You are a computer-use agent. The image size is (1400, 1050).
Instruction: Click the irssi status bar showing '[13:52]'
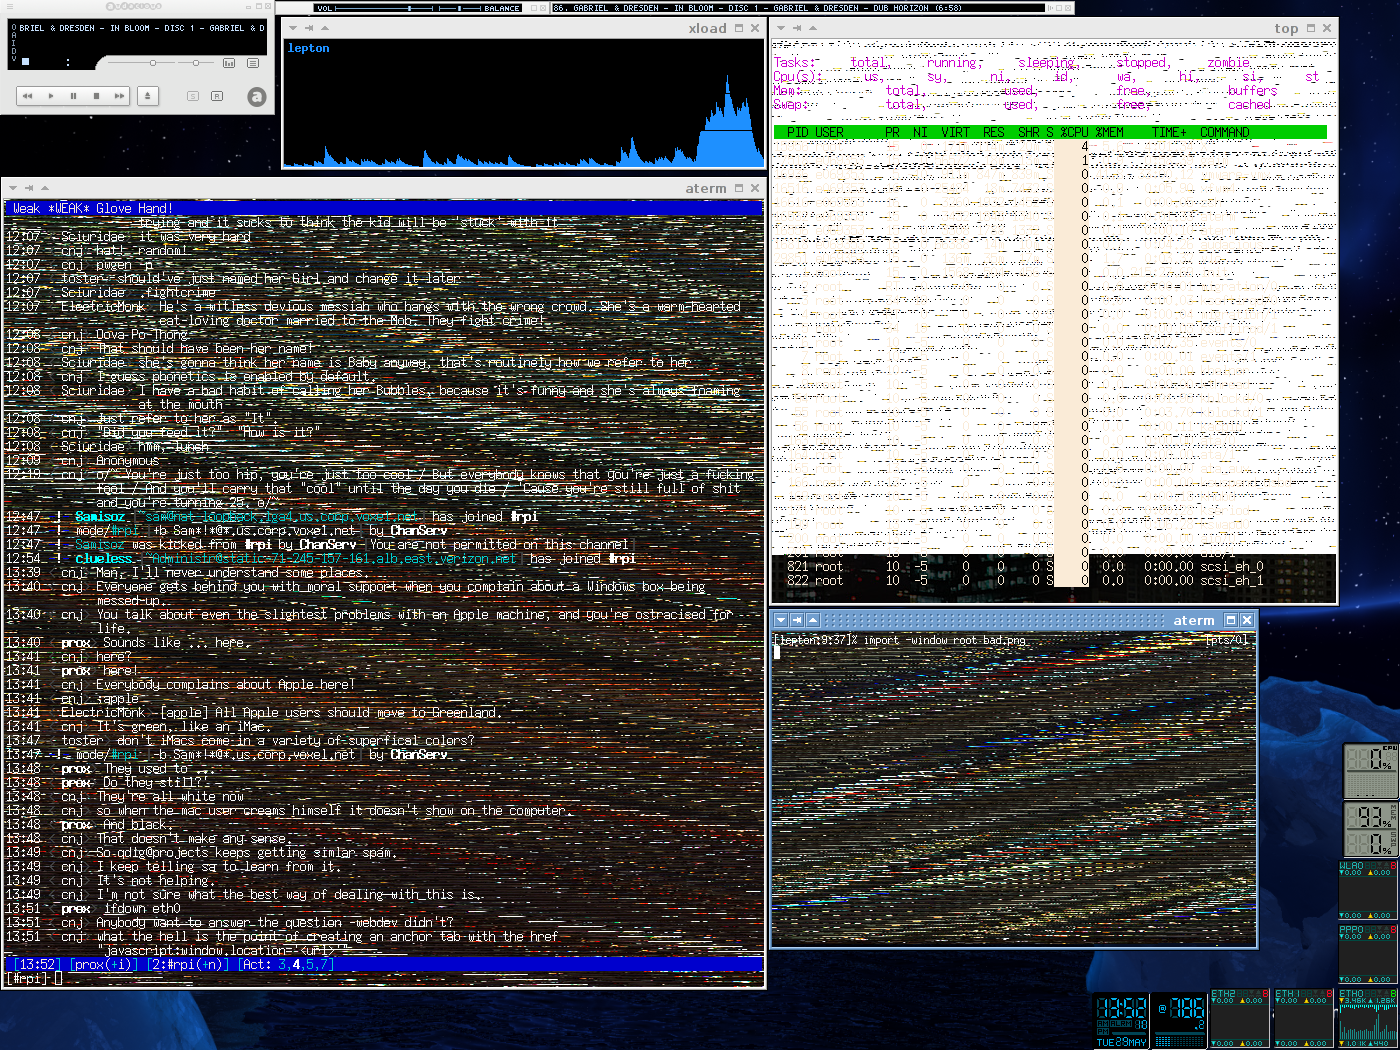tap(384, 964)
